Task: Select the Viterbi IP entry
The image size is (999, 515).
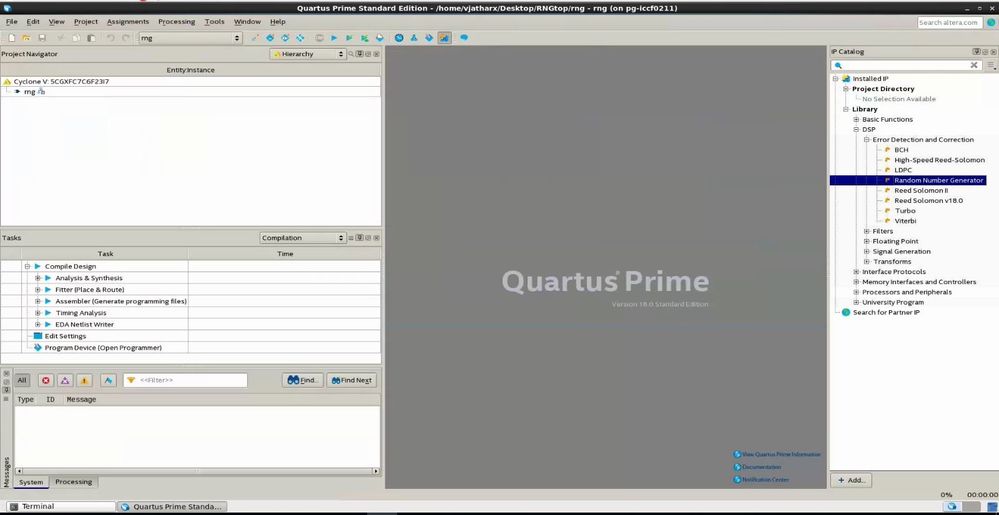Action: 905,221
